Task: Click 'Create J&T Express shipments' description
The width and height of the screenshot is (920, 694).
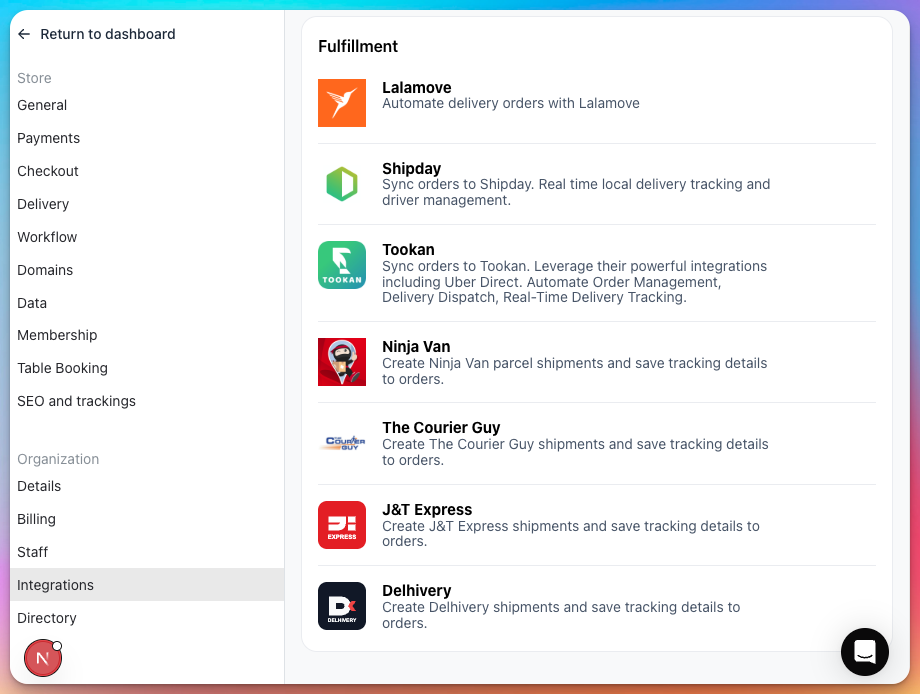Action: [x=571, y=533]
